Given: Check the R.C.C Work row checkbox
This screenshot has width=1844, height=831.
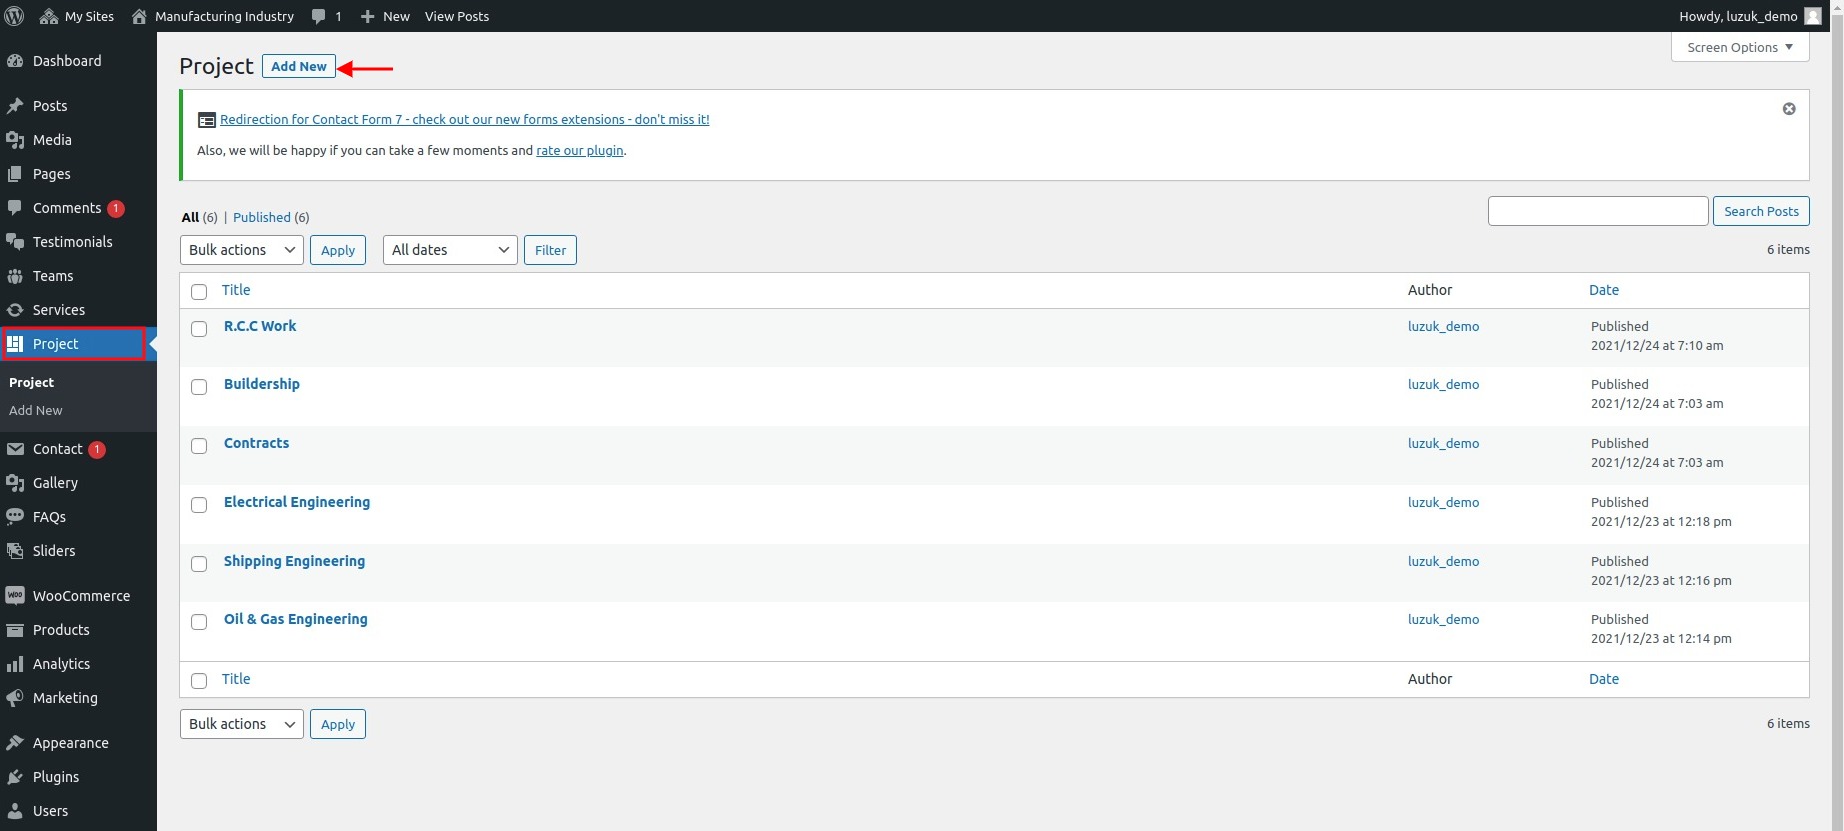Looking at the screenshot, I should click(x=199, y=329).
